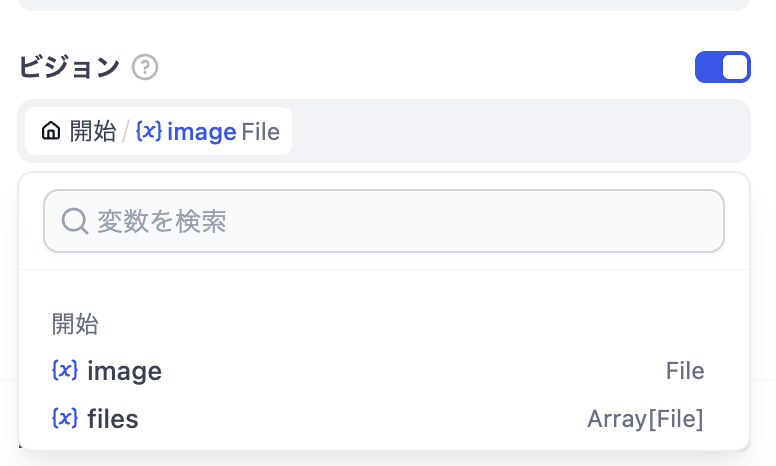Click the File type label in image row
The height and width of the screenshot is (466, 776).
click(685, 372)
